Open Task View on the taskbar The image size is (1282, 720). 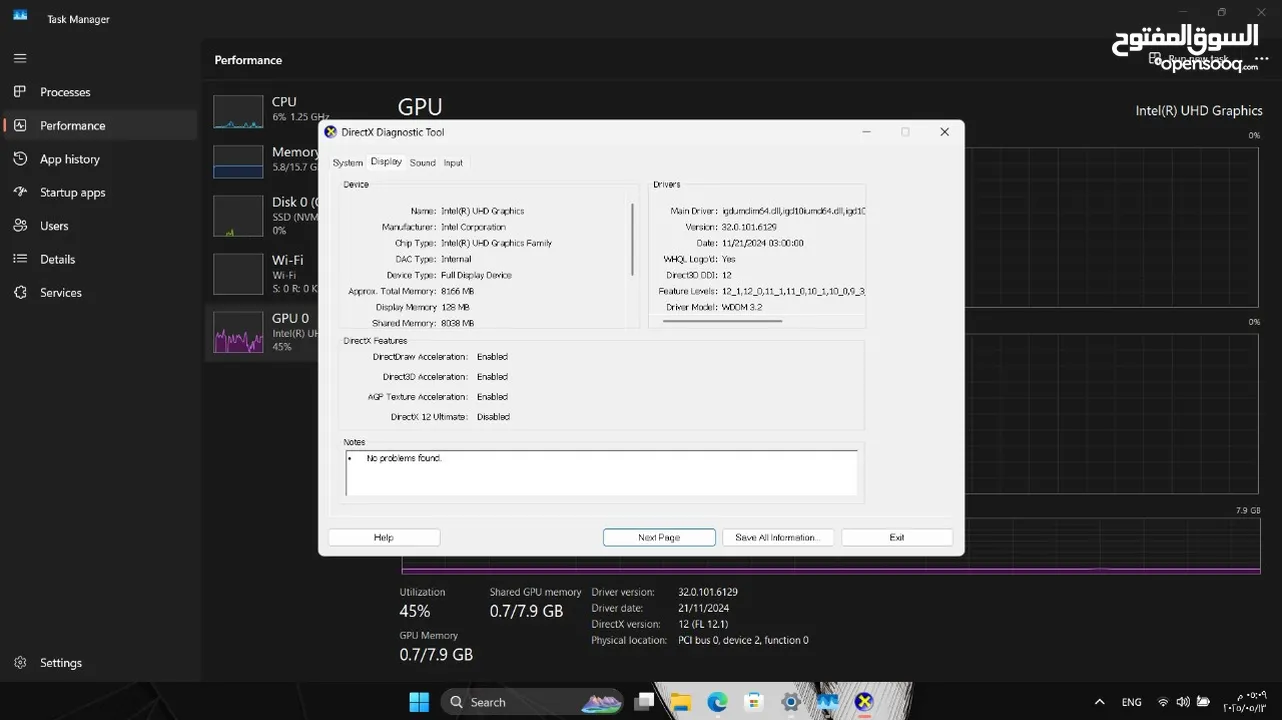pyautogui.click(x=645, y=702)
